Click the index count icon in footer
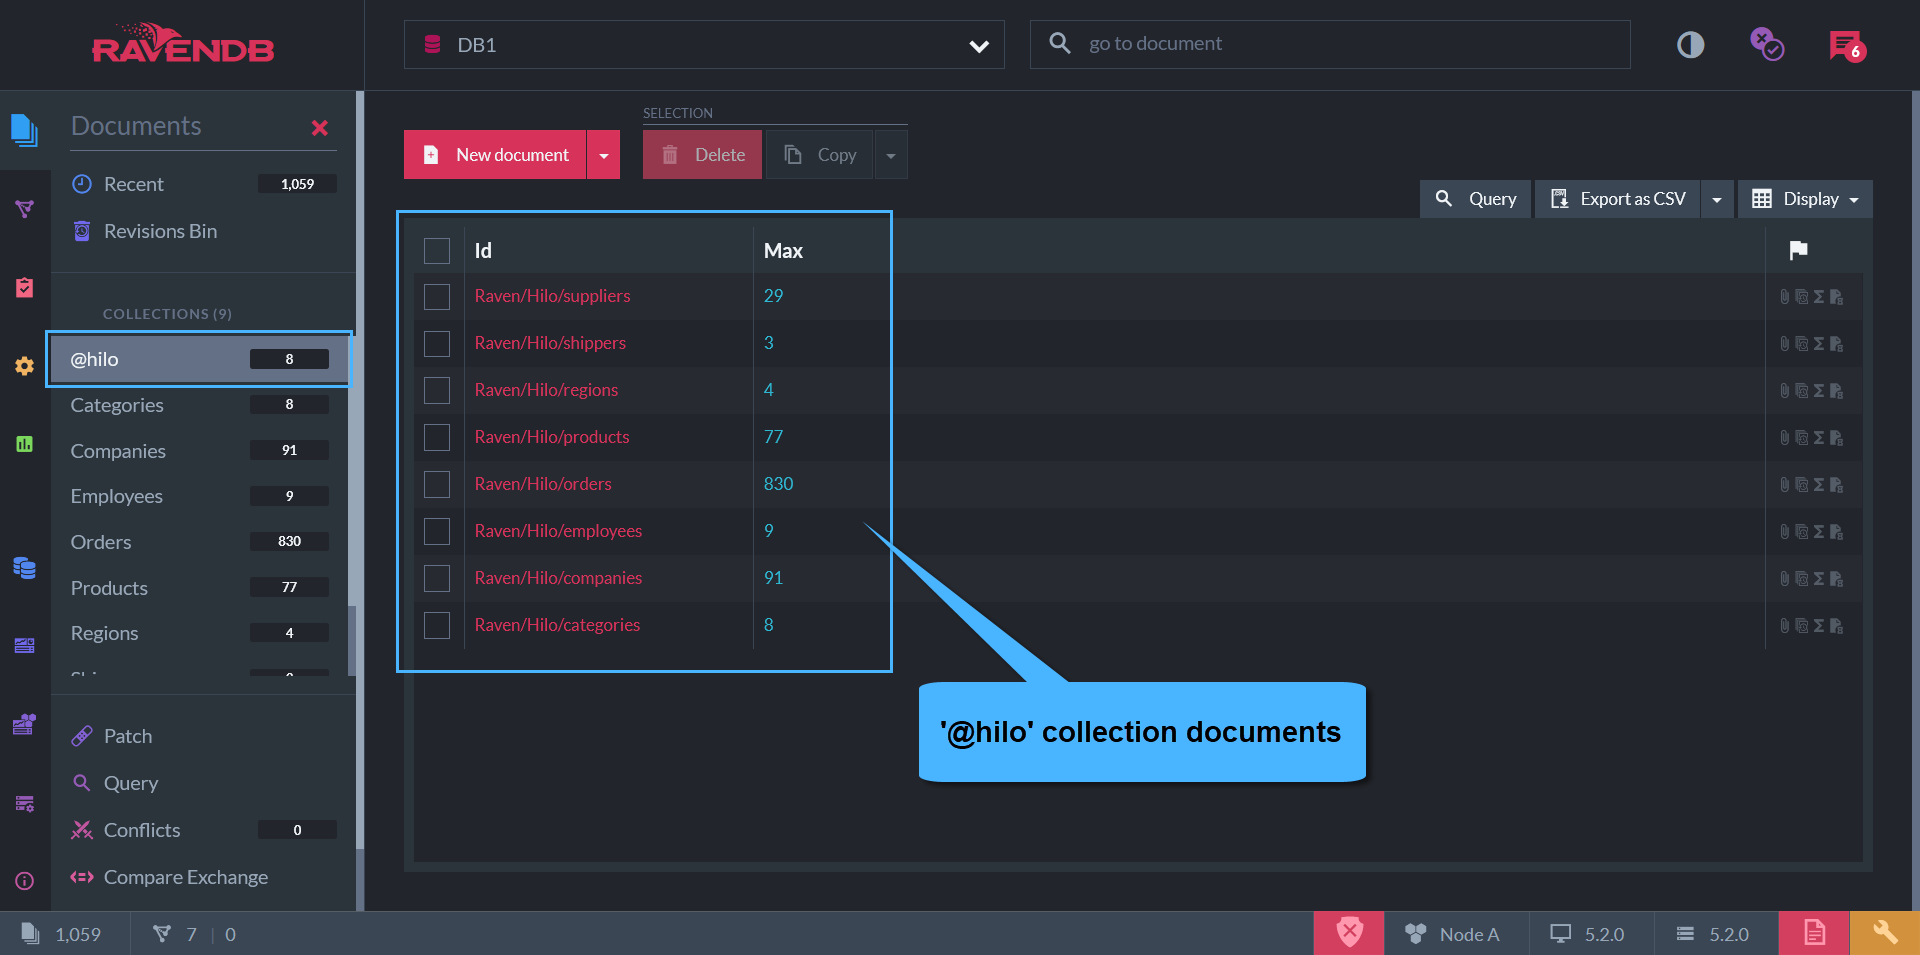The width and height of the screenshot is (1920, 955). coord(161,933)
